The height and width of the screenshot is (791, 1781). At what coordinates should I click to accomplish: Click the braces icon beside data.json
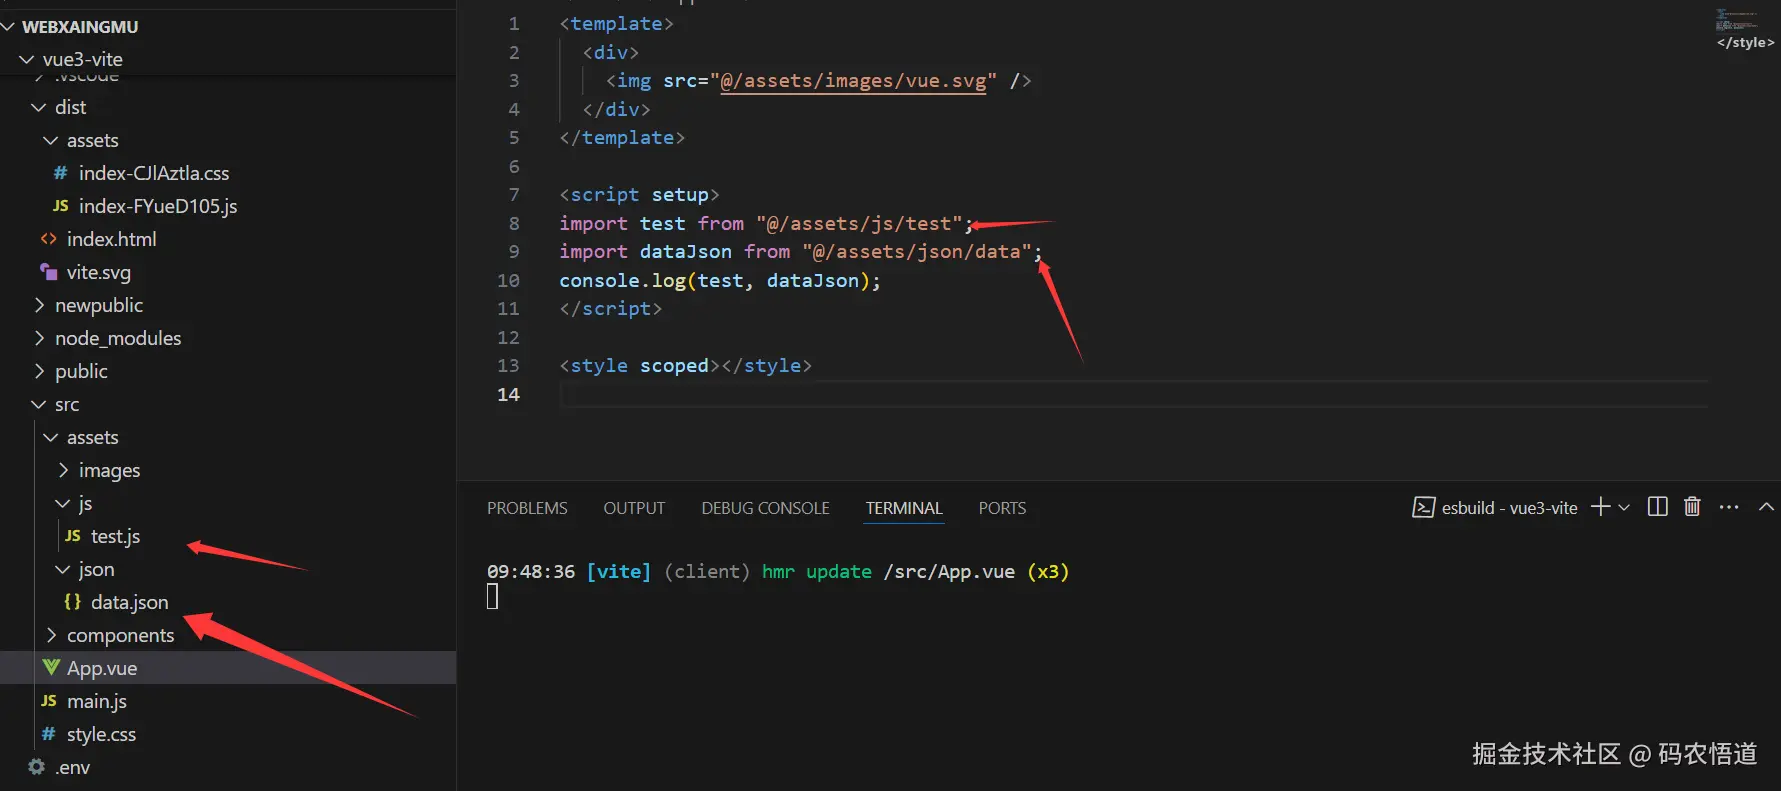[x=72, y=602]
